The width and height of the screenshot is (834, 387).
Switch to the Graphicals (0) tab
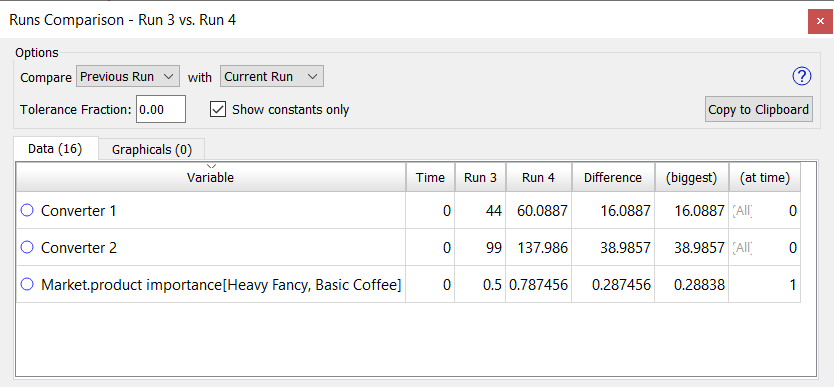[x=152, y=150]
